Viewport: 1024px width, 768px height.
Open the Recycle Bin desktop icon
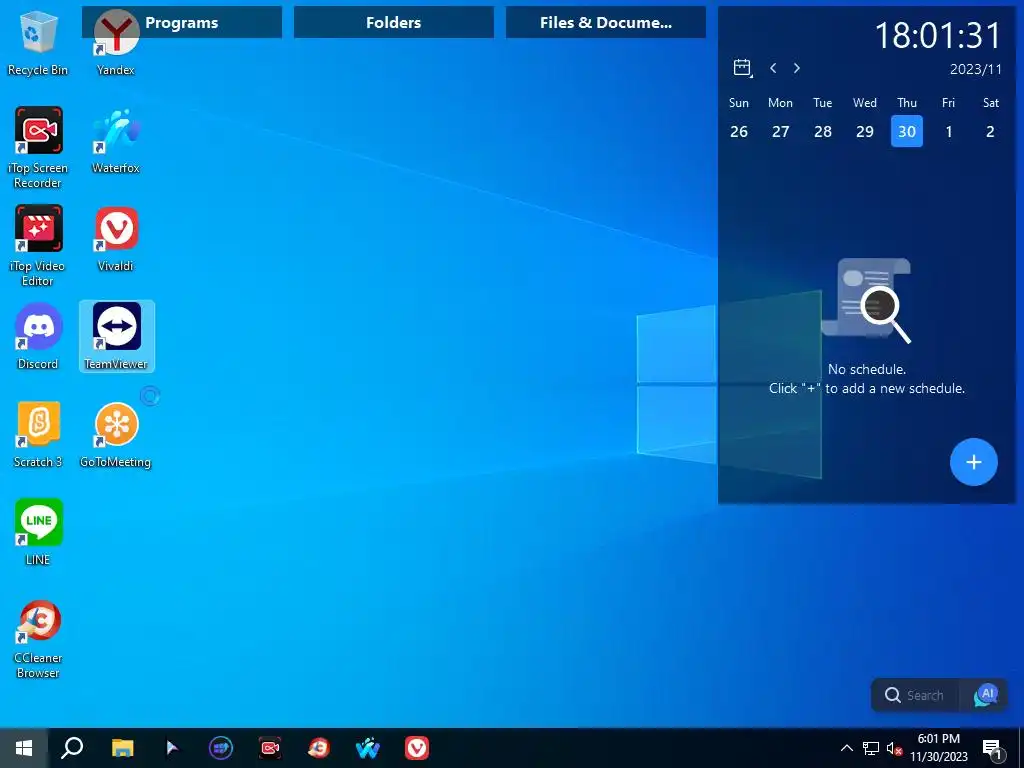37,44
